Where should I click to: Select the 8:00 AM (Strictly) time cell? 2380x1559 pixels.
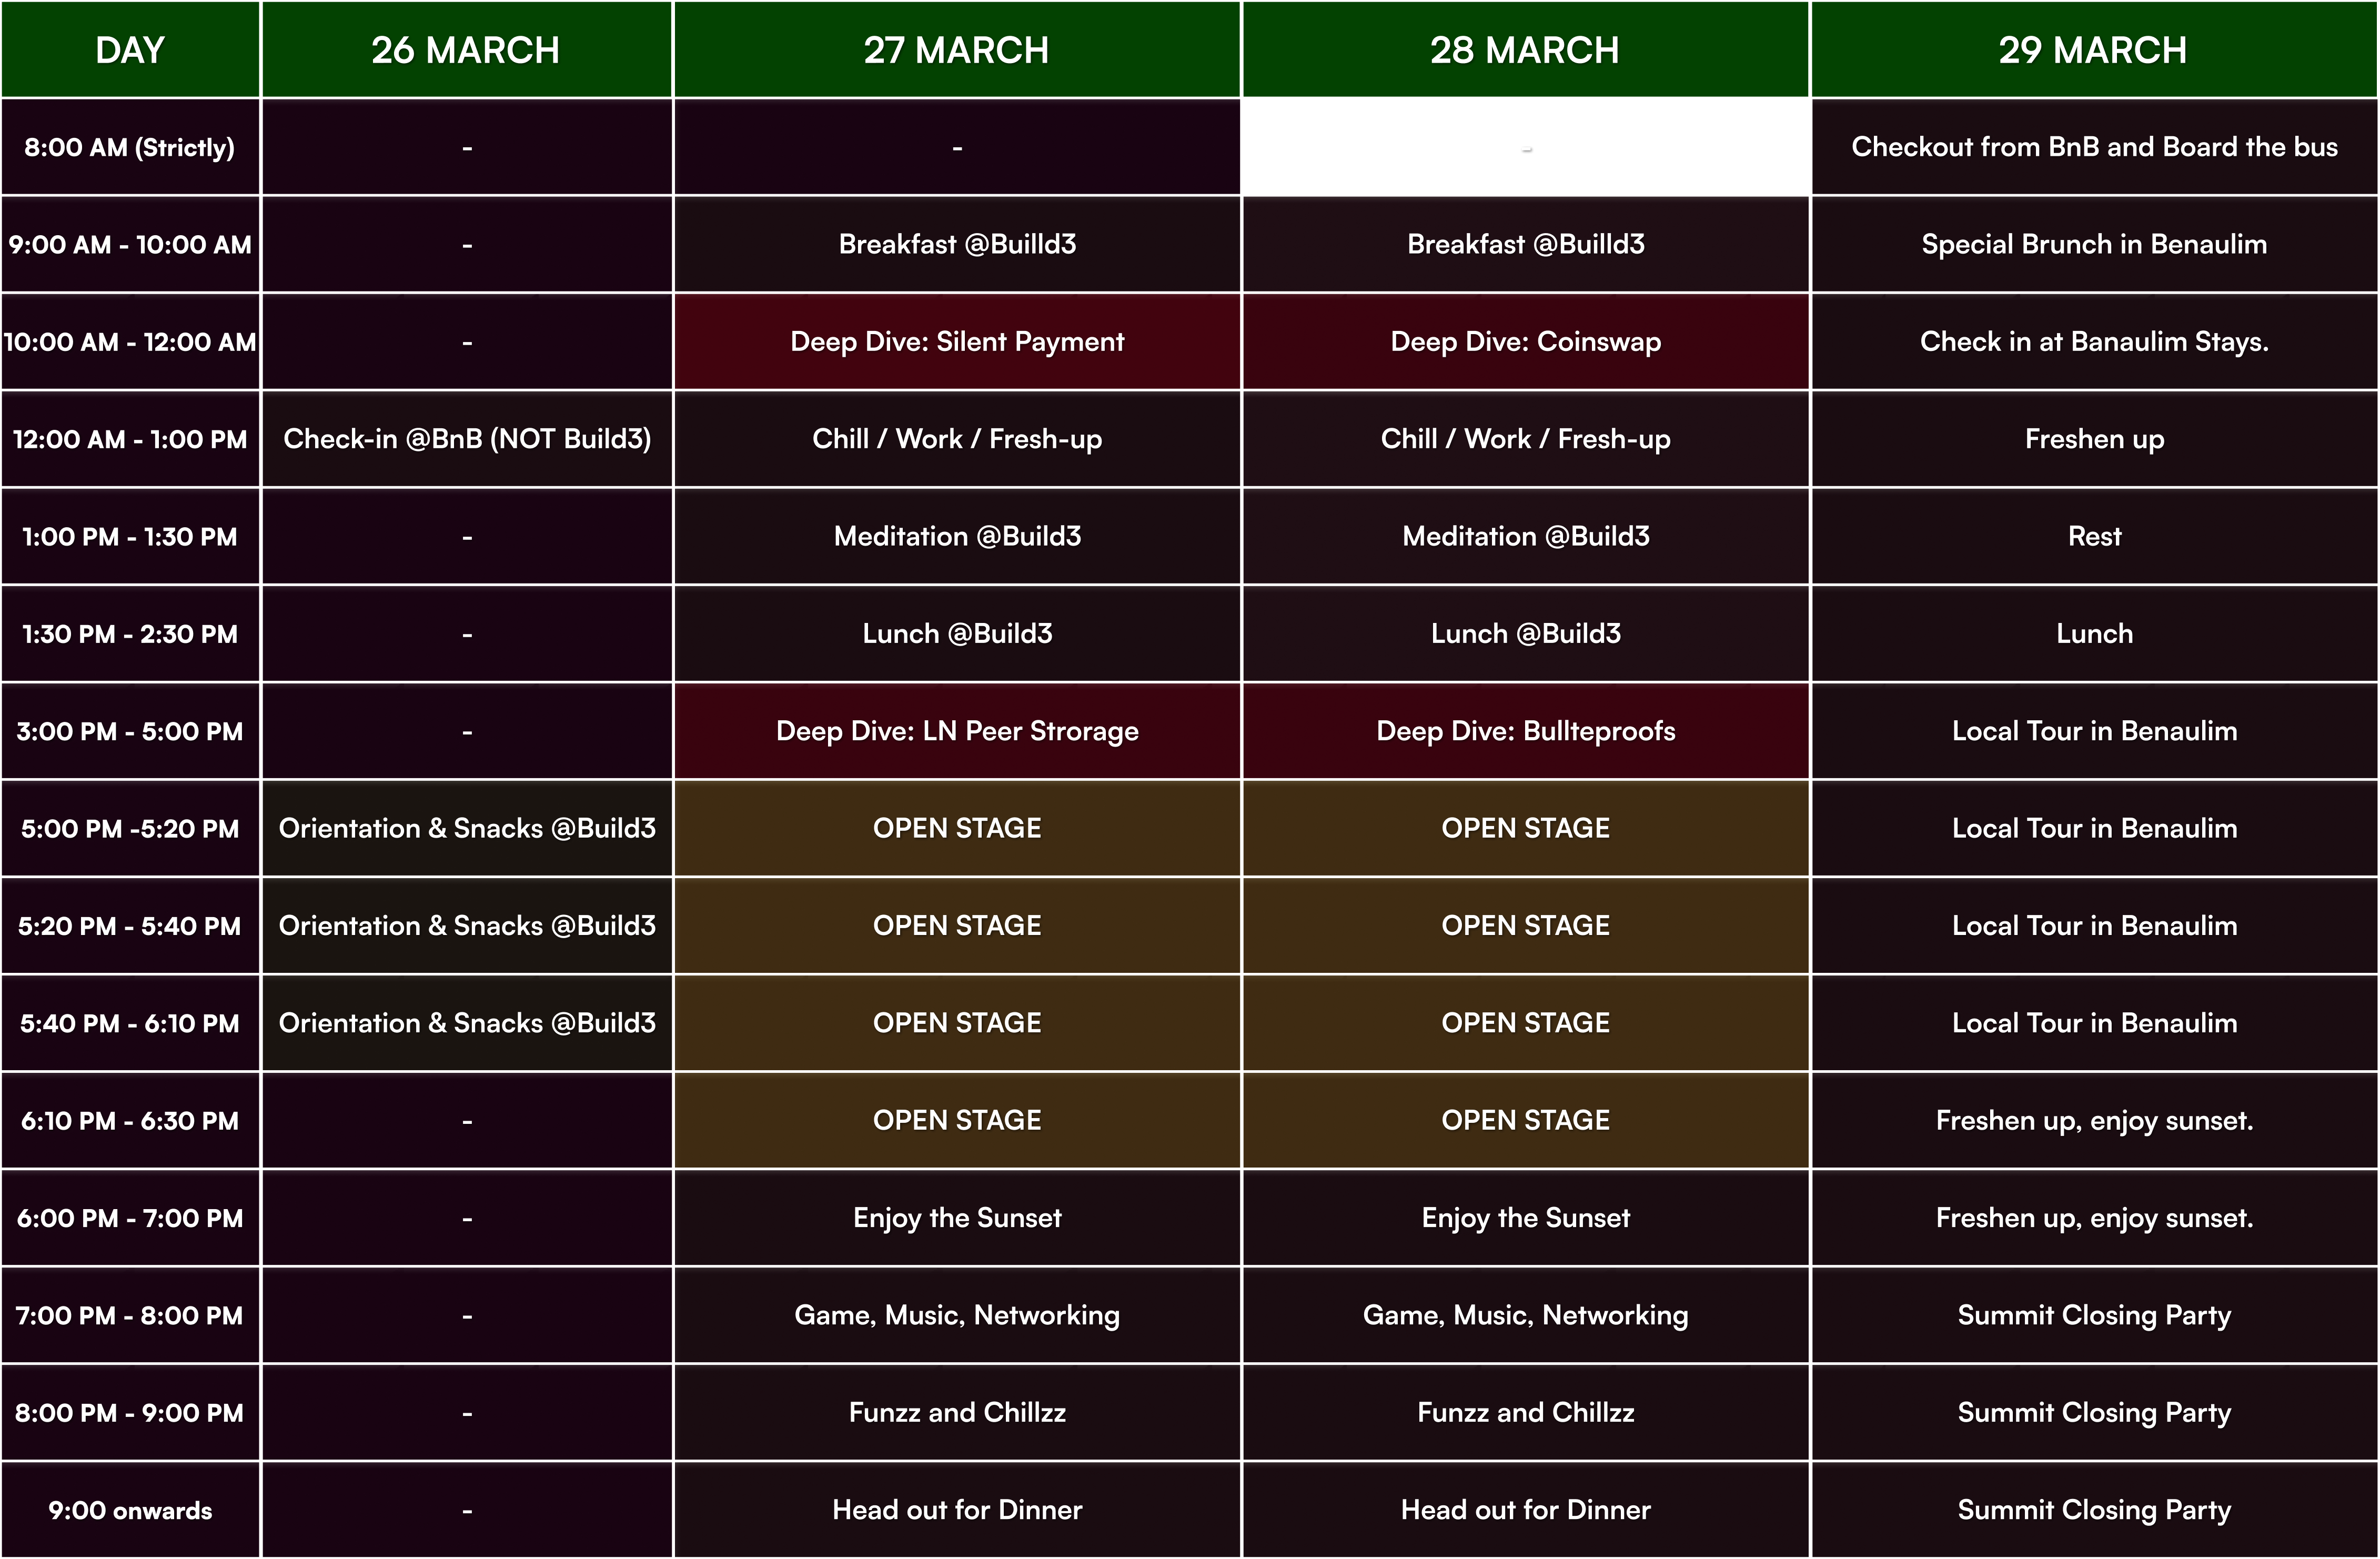tap(130, 147)
